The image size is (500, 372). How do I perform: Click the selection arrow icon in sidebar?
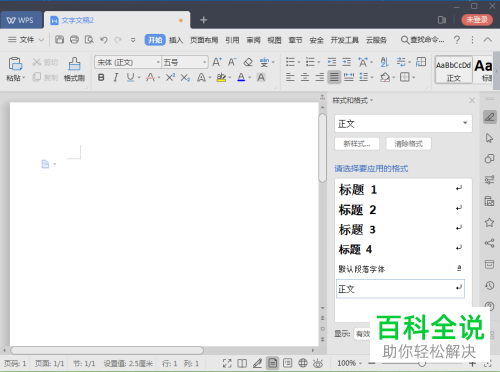489,138
